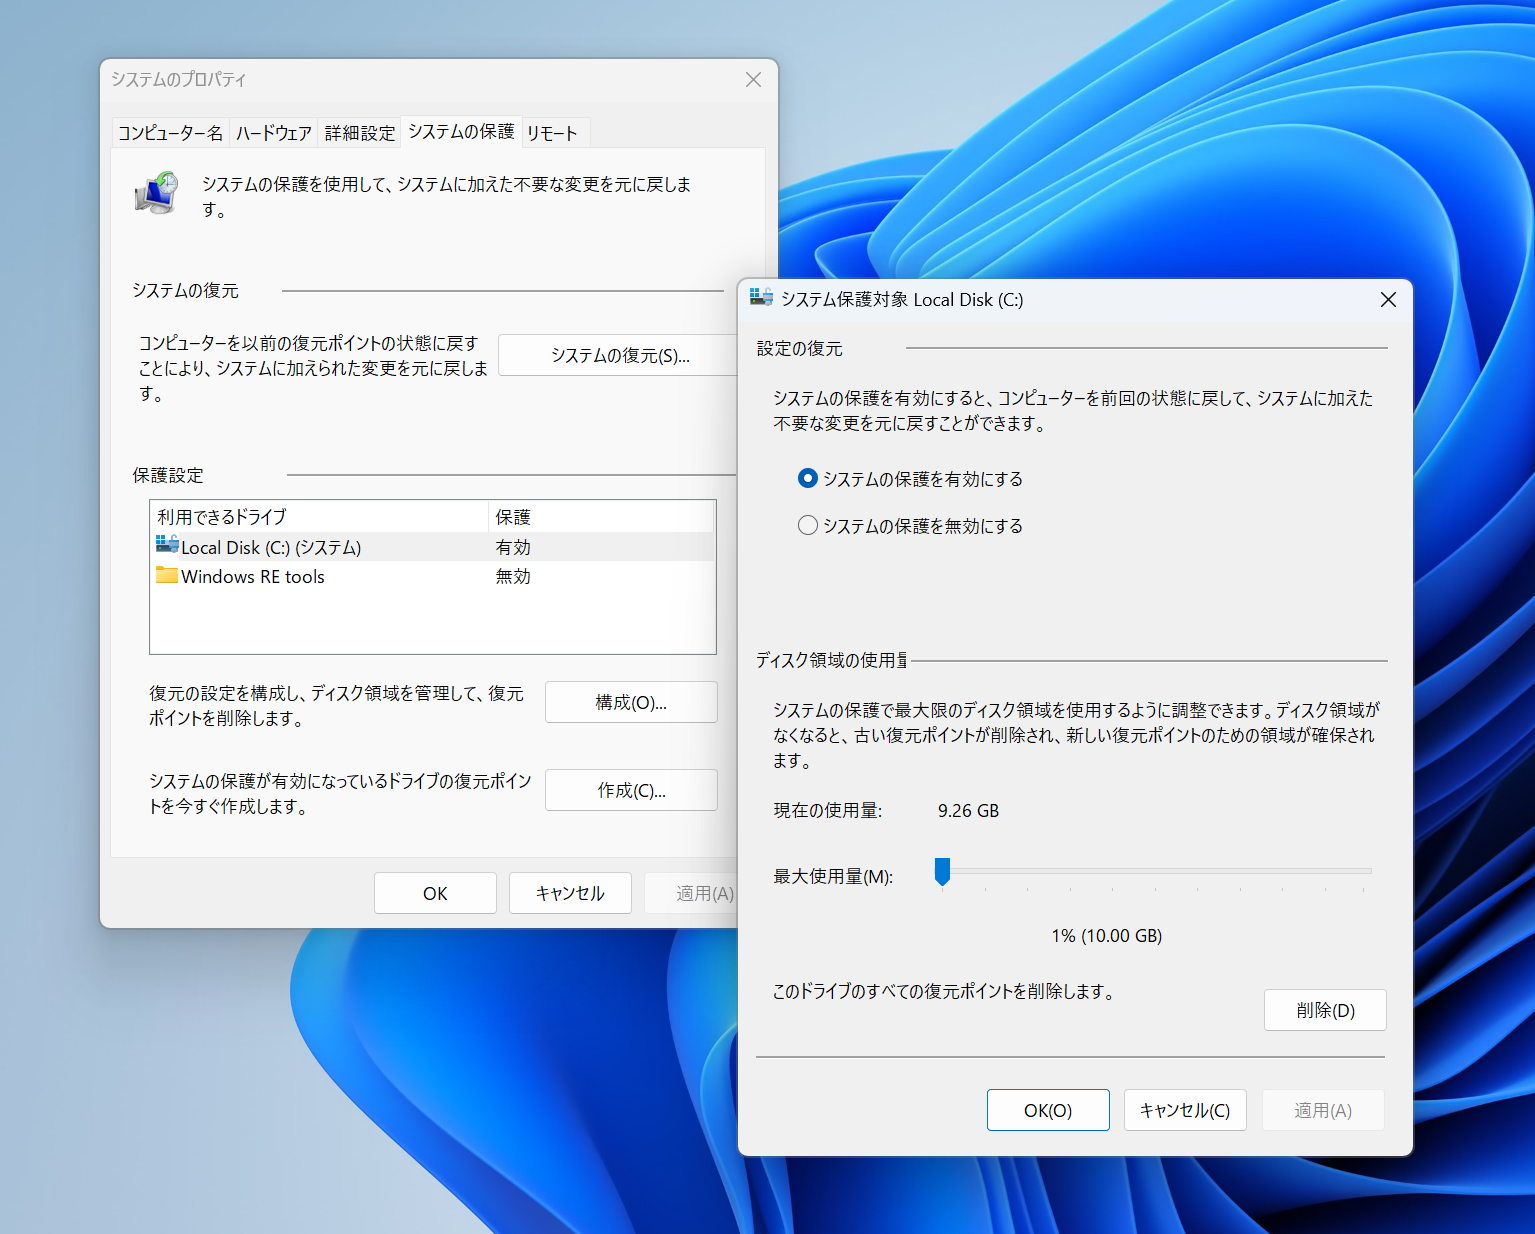The height and width of the screenshot is (1234, 1535).
Task: Click the system protection monitor icon
Action: (156, 193)
